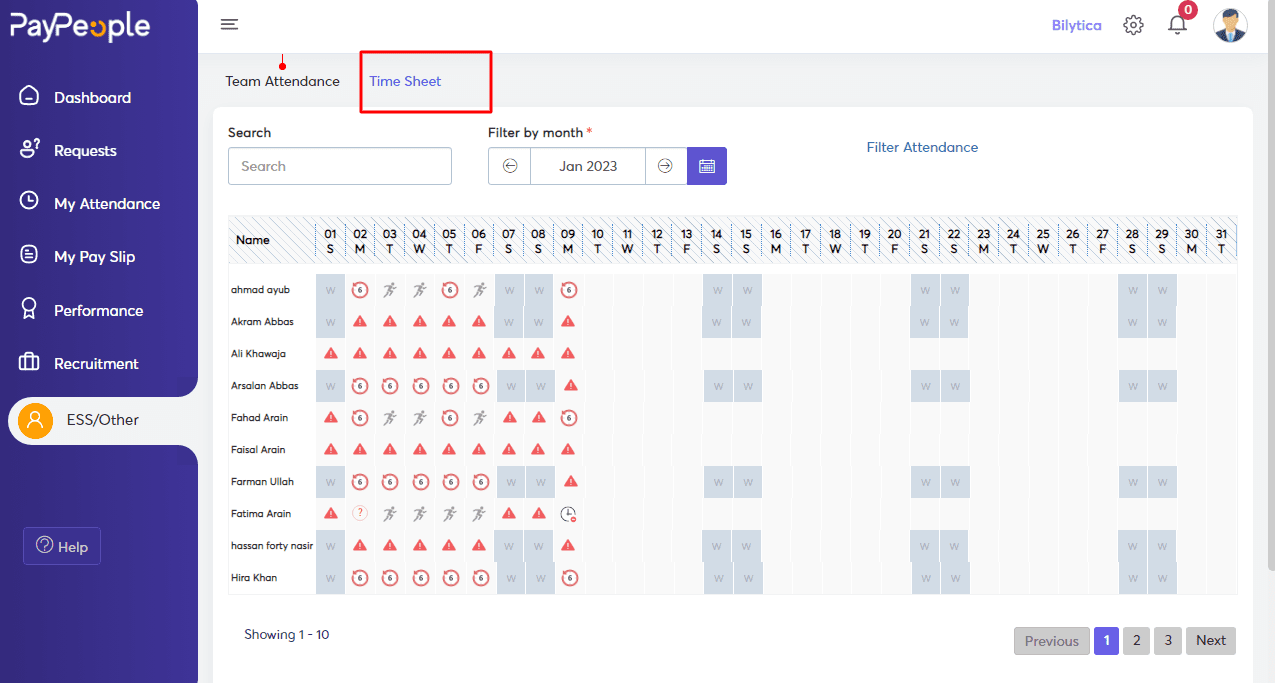Click Arsalan Abbas's day 04 late icon
Viewport: 1275px width, 683px height.
pos(421,386)
